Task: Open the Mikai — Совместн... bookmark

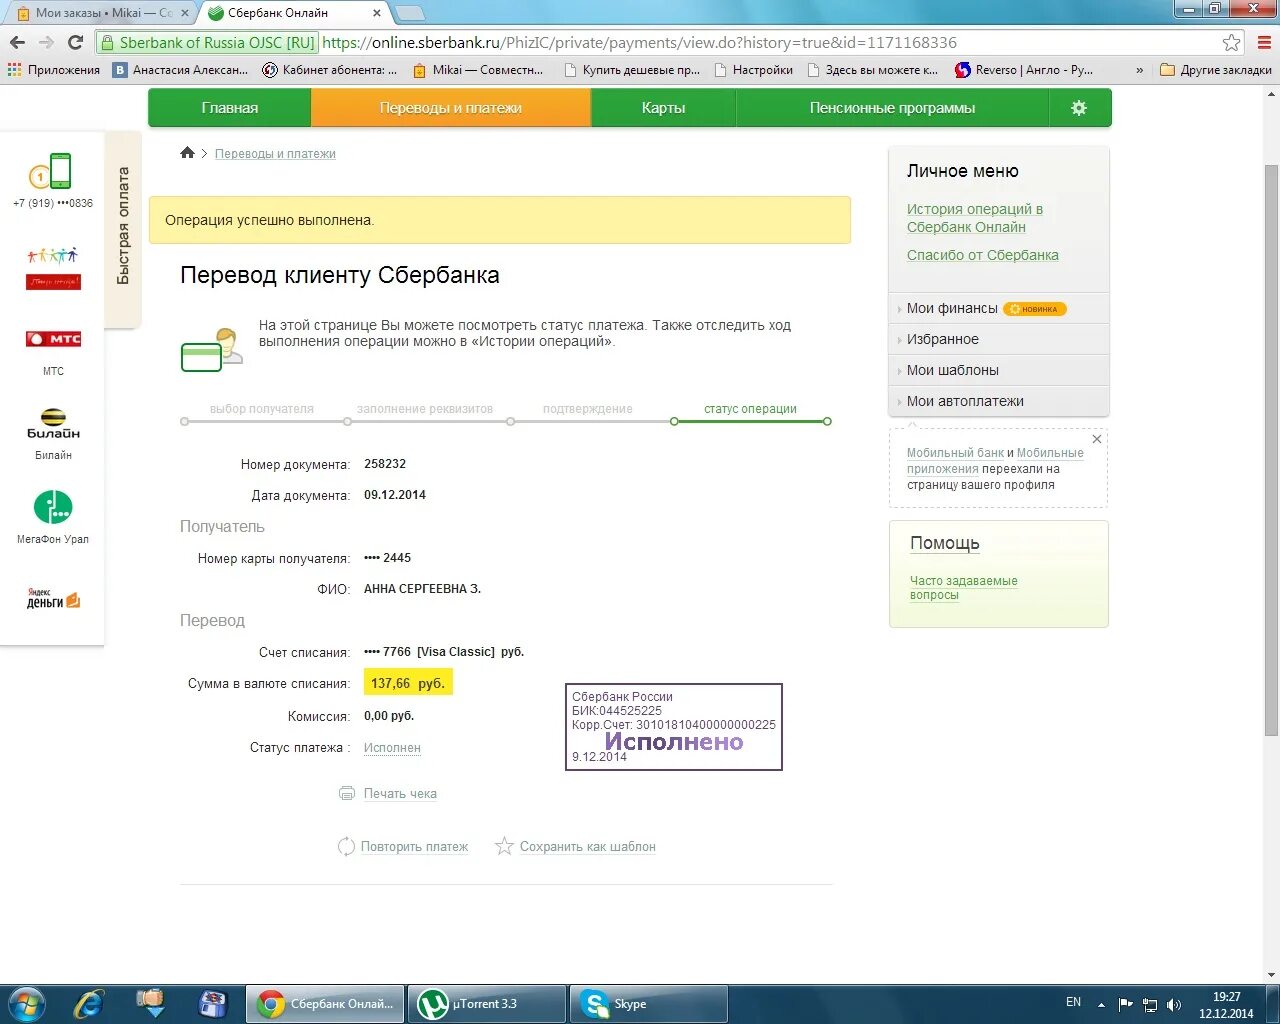Action: click(479, 70)
